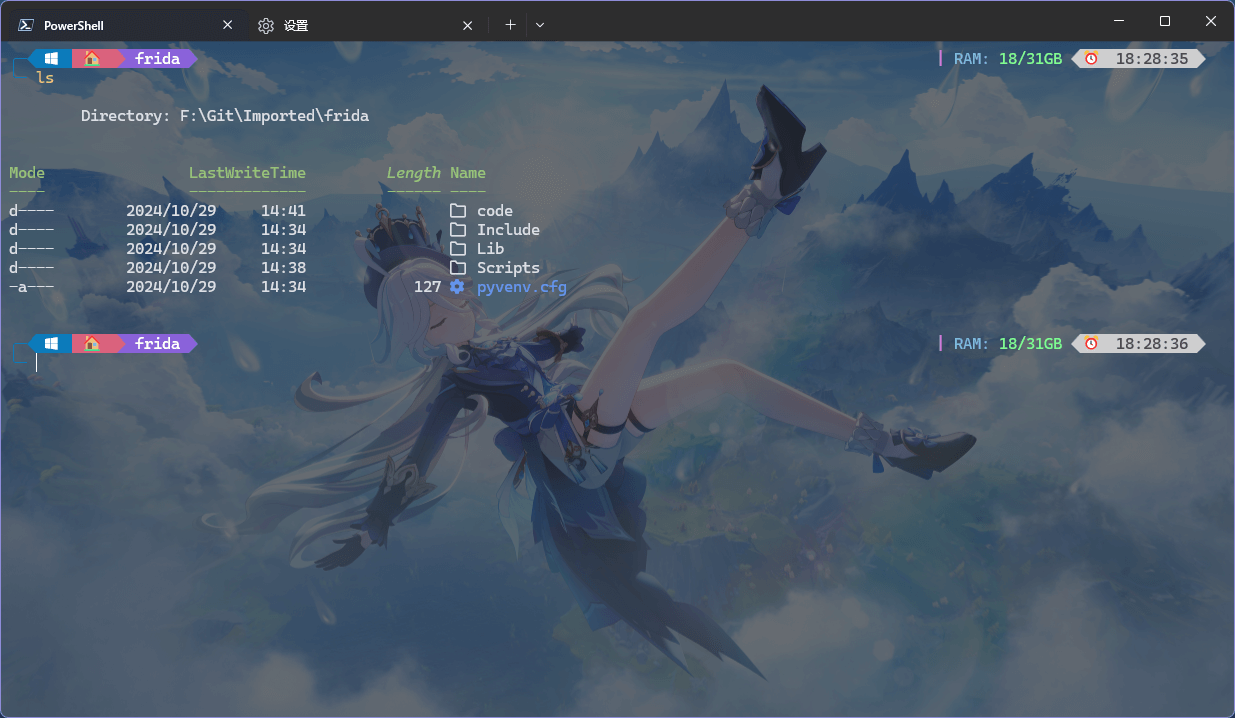This screenshot has width=1235, height=718.
Task: Maximize the terminal window
Action: [x=1164, y=21]
